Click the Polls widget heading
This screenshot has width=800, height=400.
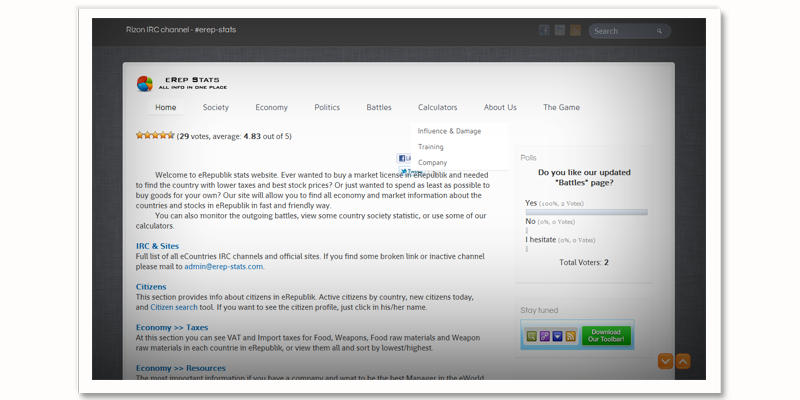click(x=529, y=158)
